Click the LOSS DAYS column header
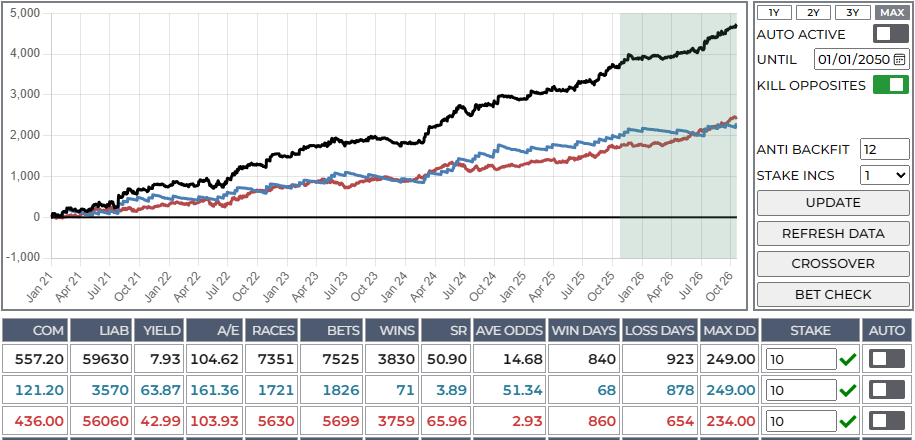915x440 pixels. pyautogui.click(x=661, y=330)
